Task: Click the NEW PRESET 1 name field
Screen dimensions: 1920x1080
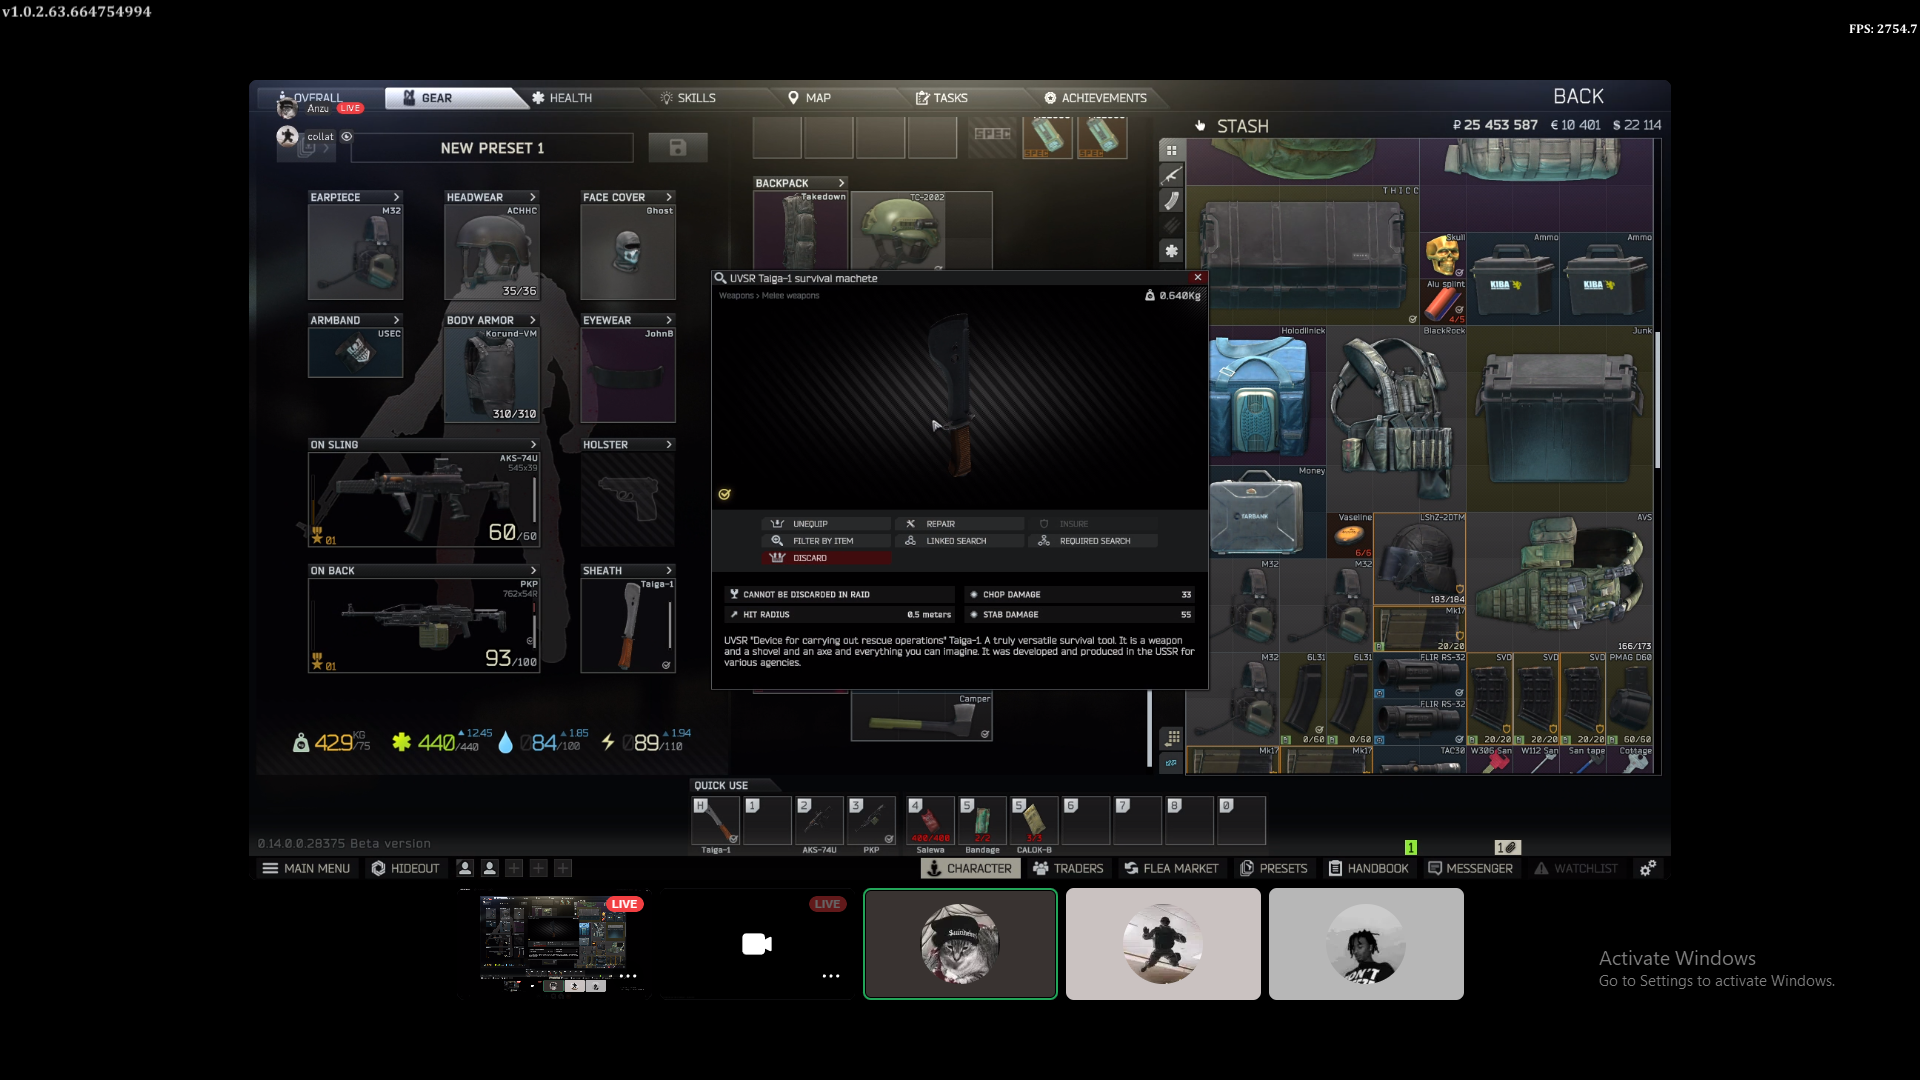Action: pyautogui.click(x=492, y=148)
